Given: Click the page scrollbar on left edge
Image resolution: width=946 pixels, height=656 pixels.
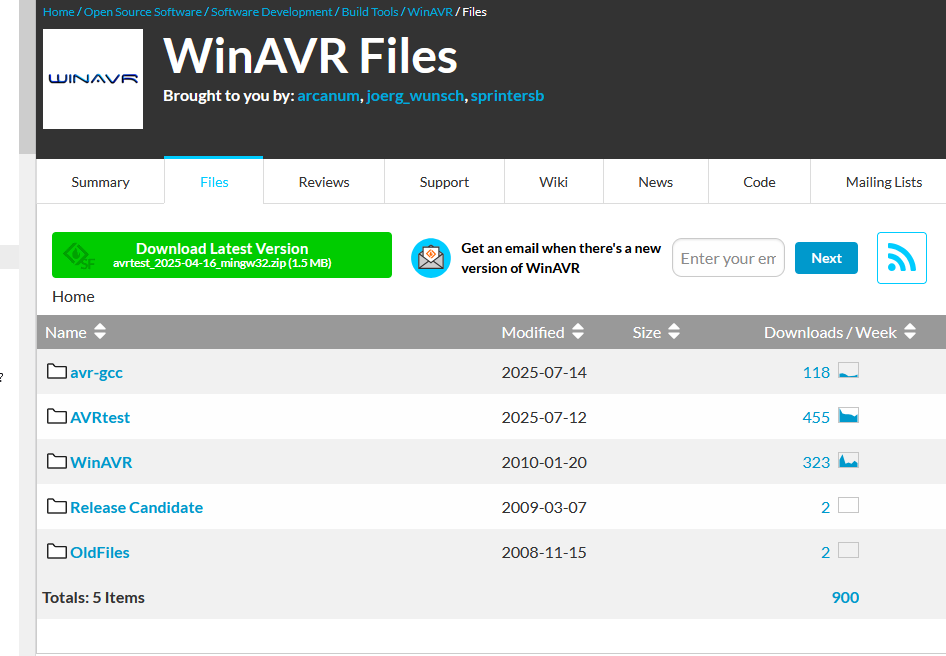Looking at the screenshot, I should point(27,77).
